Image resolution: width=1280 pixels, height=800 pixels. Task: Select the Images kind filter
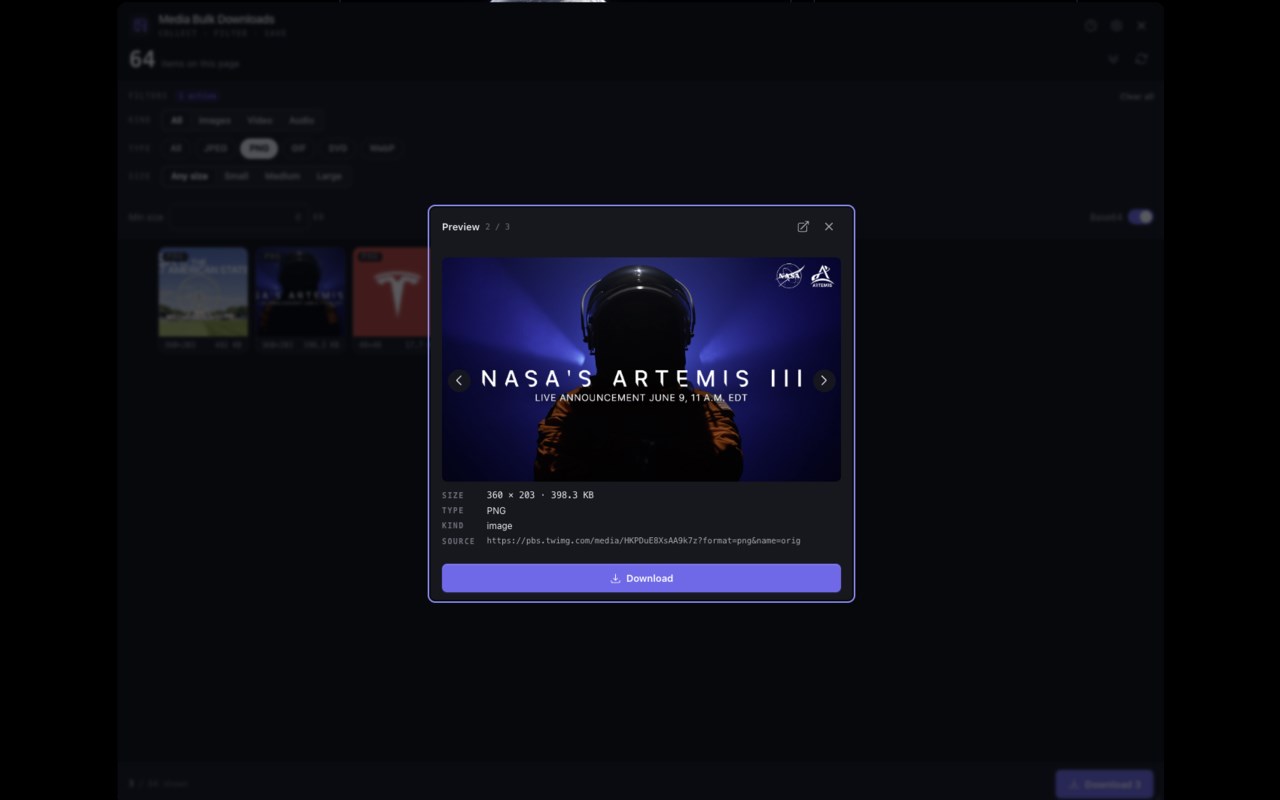point(215,120)
